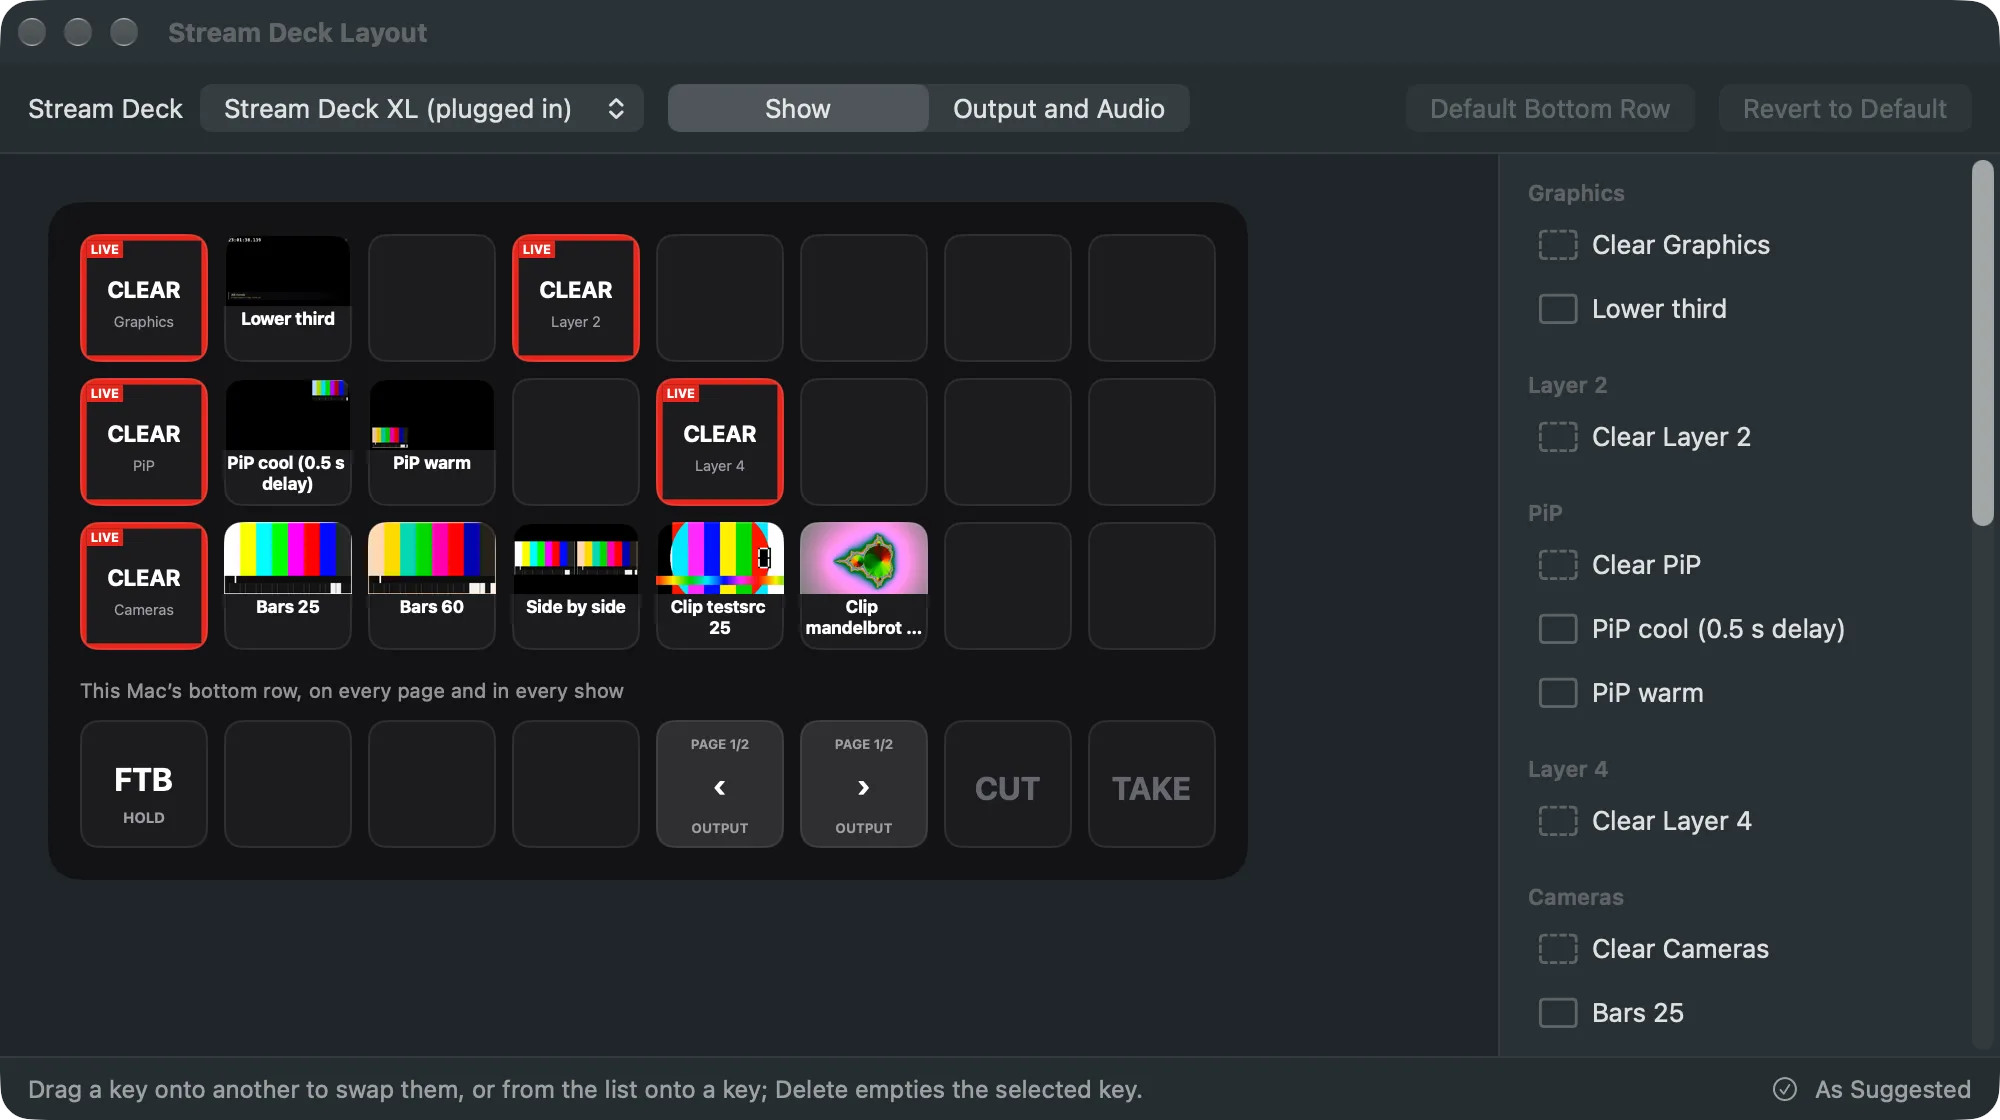Click the square icon beside PiP cool
The width and height of the screenshot is (2000, 1120).
pos(1558,629)
